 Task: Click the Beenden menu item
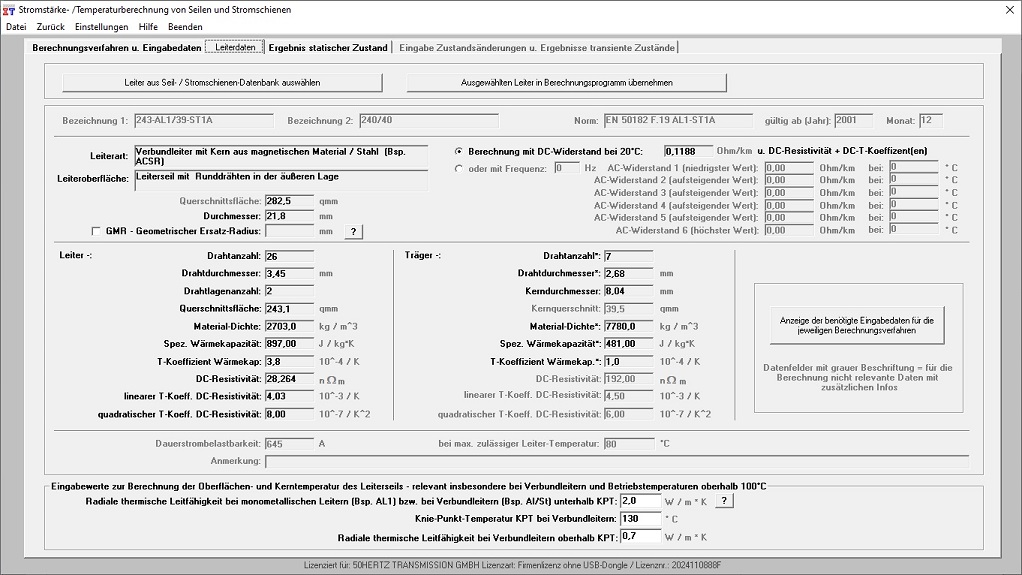pos(185,27)
